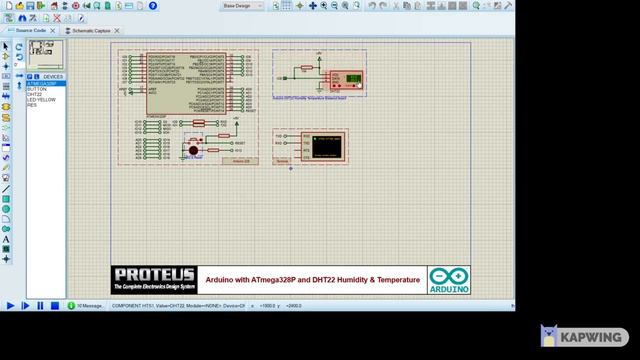Zoom in with the magnifier plus icon
Image resolution: width=640 pixels, height=360 pixels.
pos(324,6)
